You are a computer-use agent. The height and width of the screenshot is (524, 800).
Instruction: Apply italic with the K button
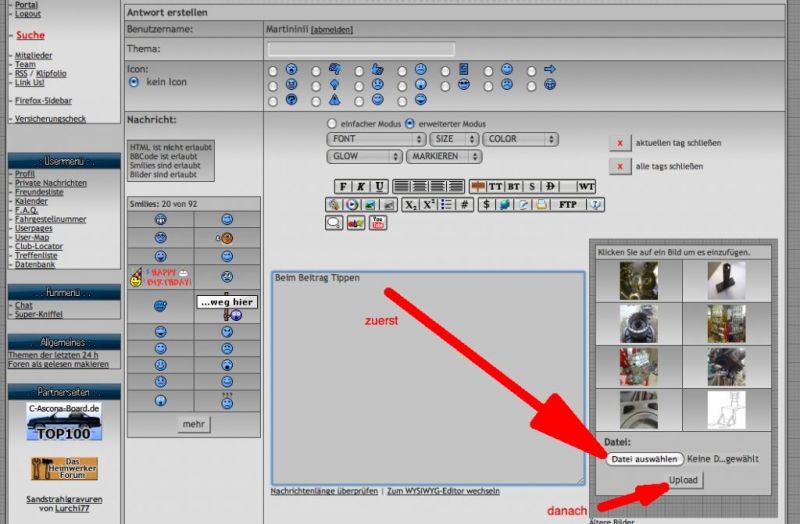point(361,186)
